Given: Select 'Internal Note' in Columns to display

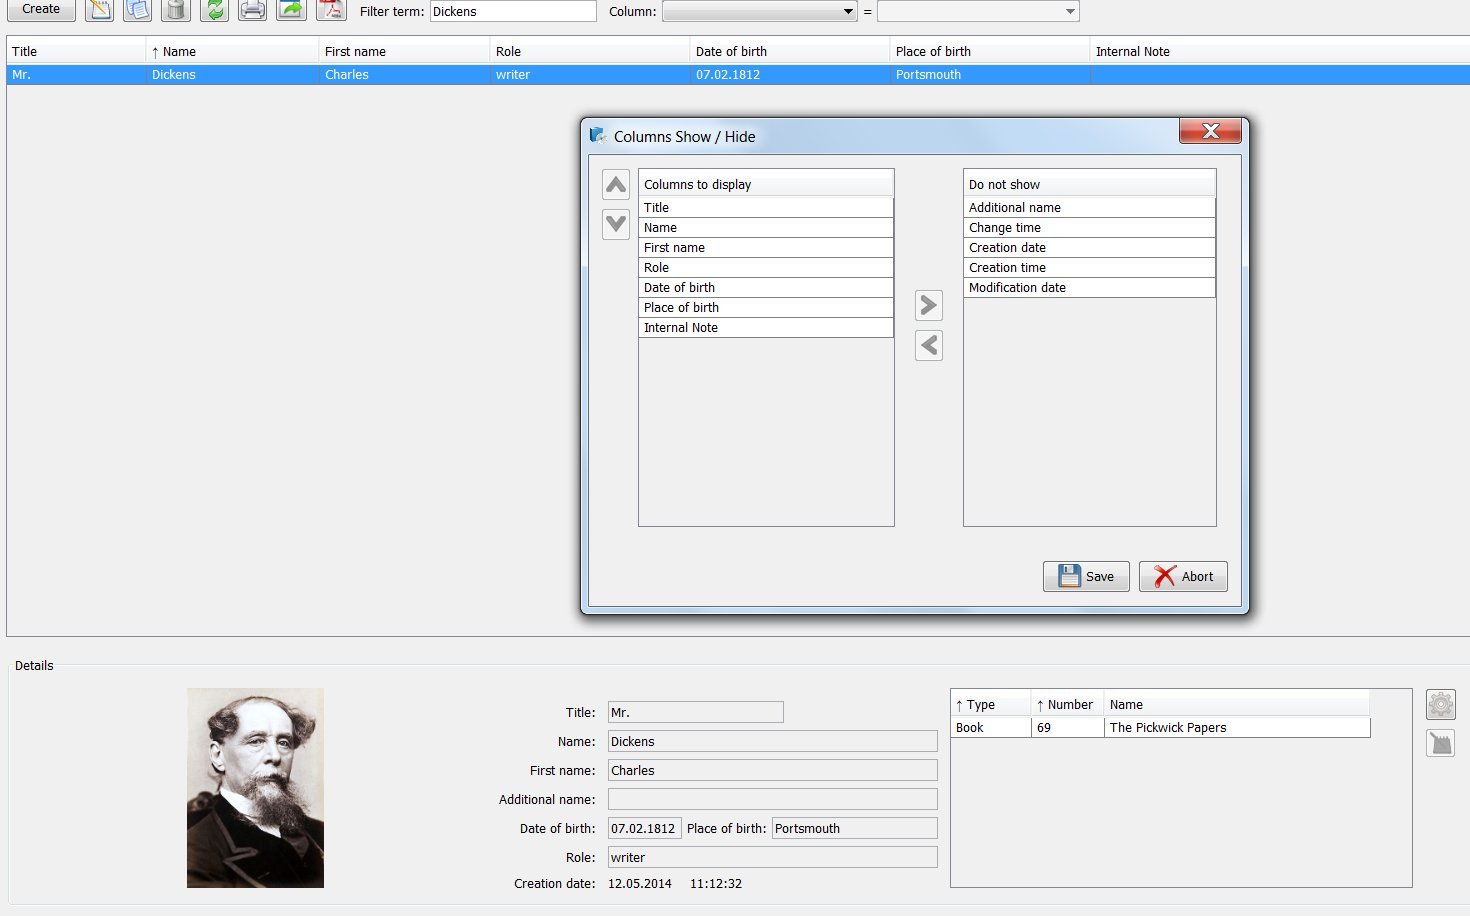Looking at the screenshot, I should [x=765, y=328].
